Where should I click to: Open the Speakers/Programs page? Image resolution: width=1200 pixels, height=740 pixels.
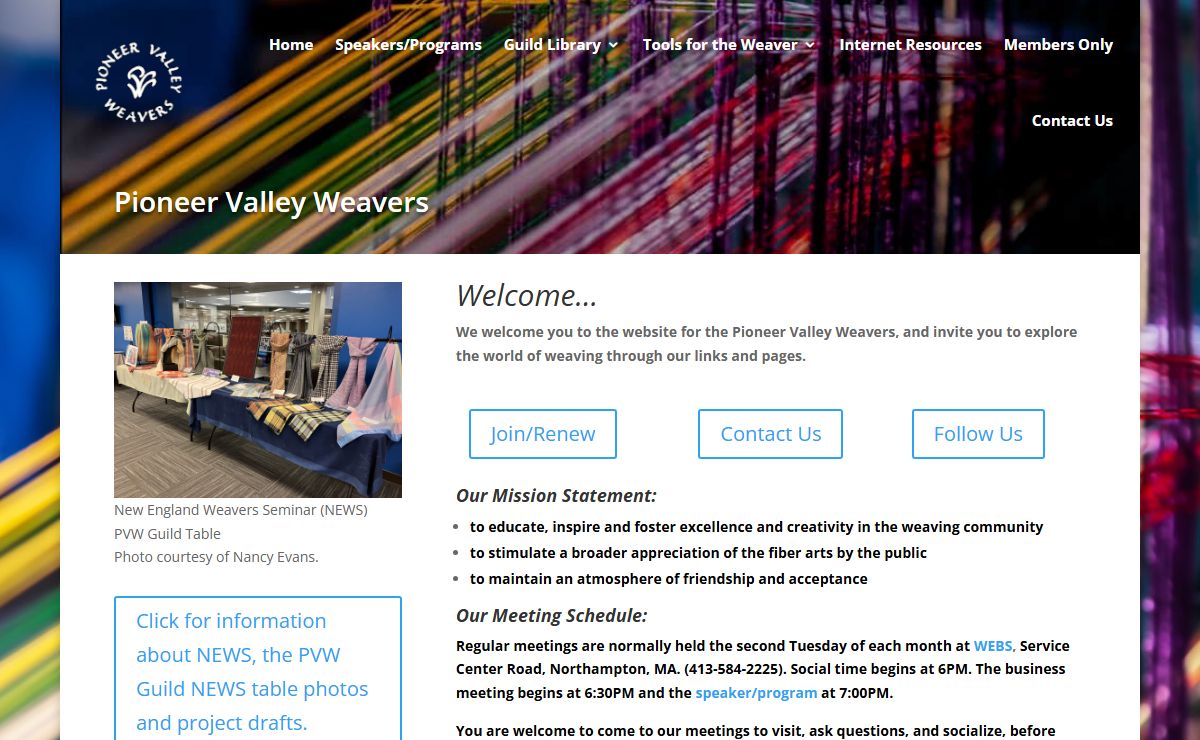pos(408,44)
